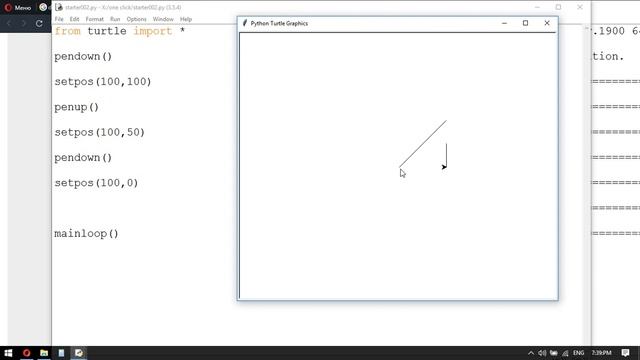Click the Opera Menu button
640x360 pixels.
click(18, 7)
